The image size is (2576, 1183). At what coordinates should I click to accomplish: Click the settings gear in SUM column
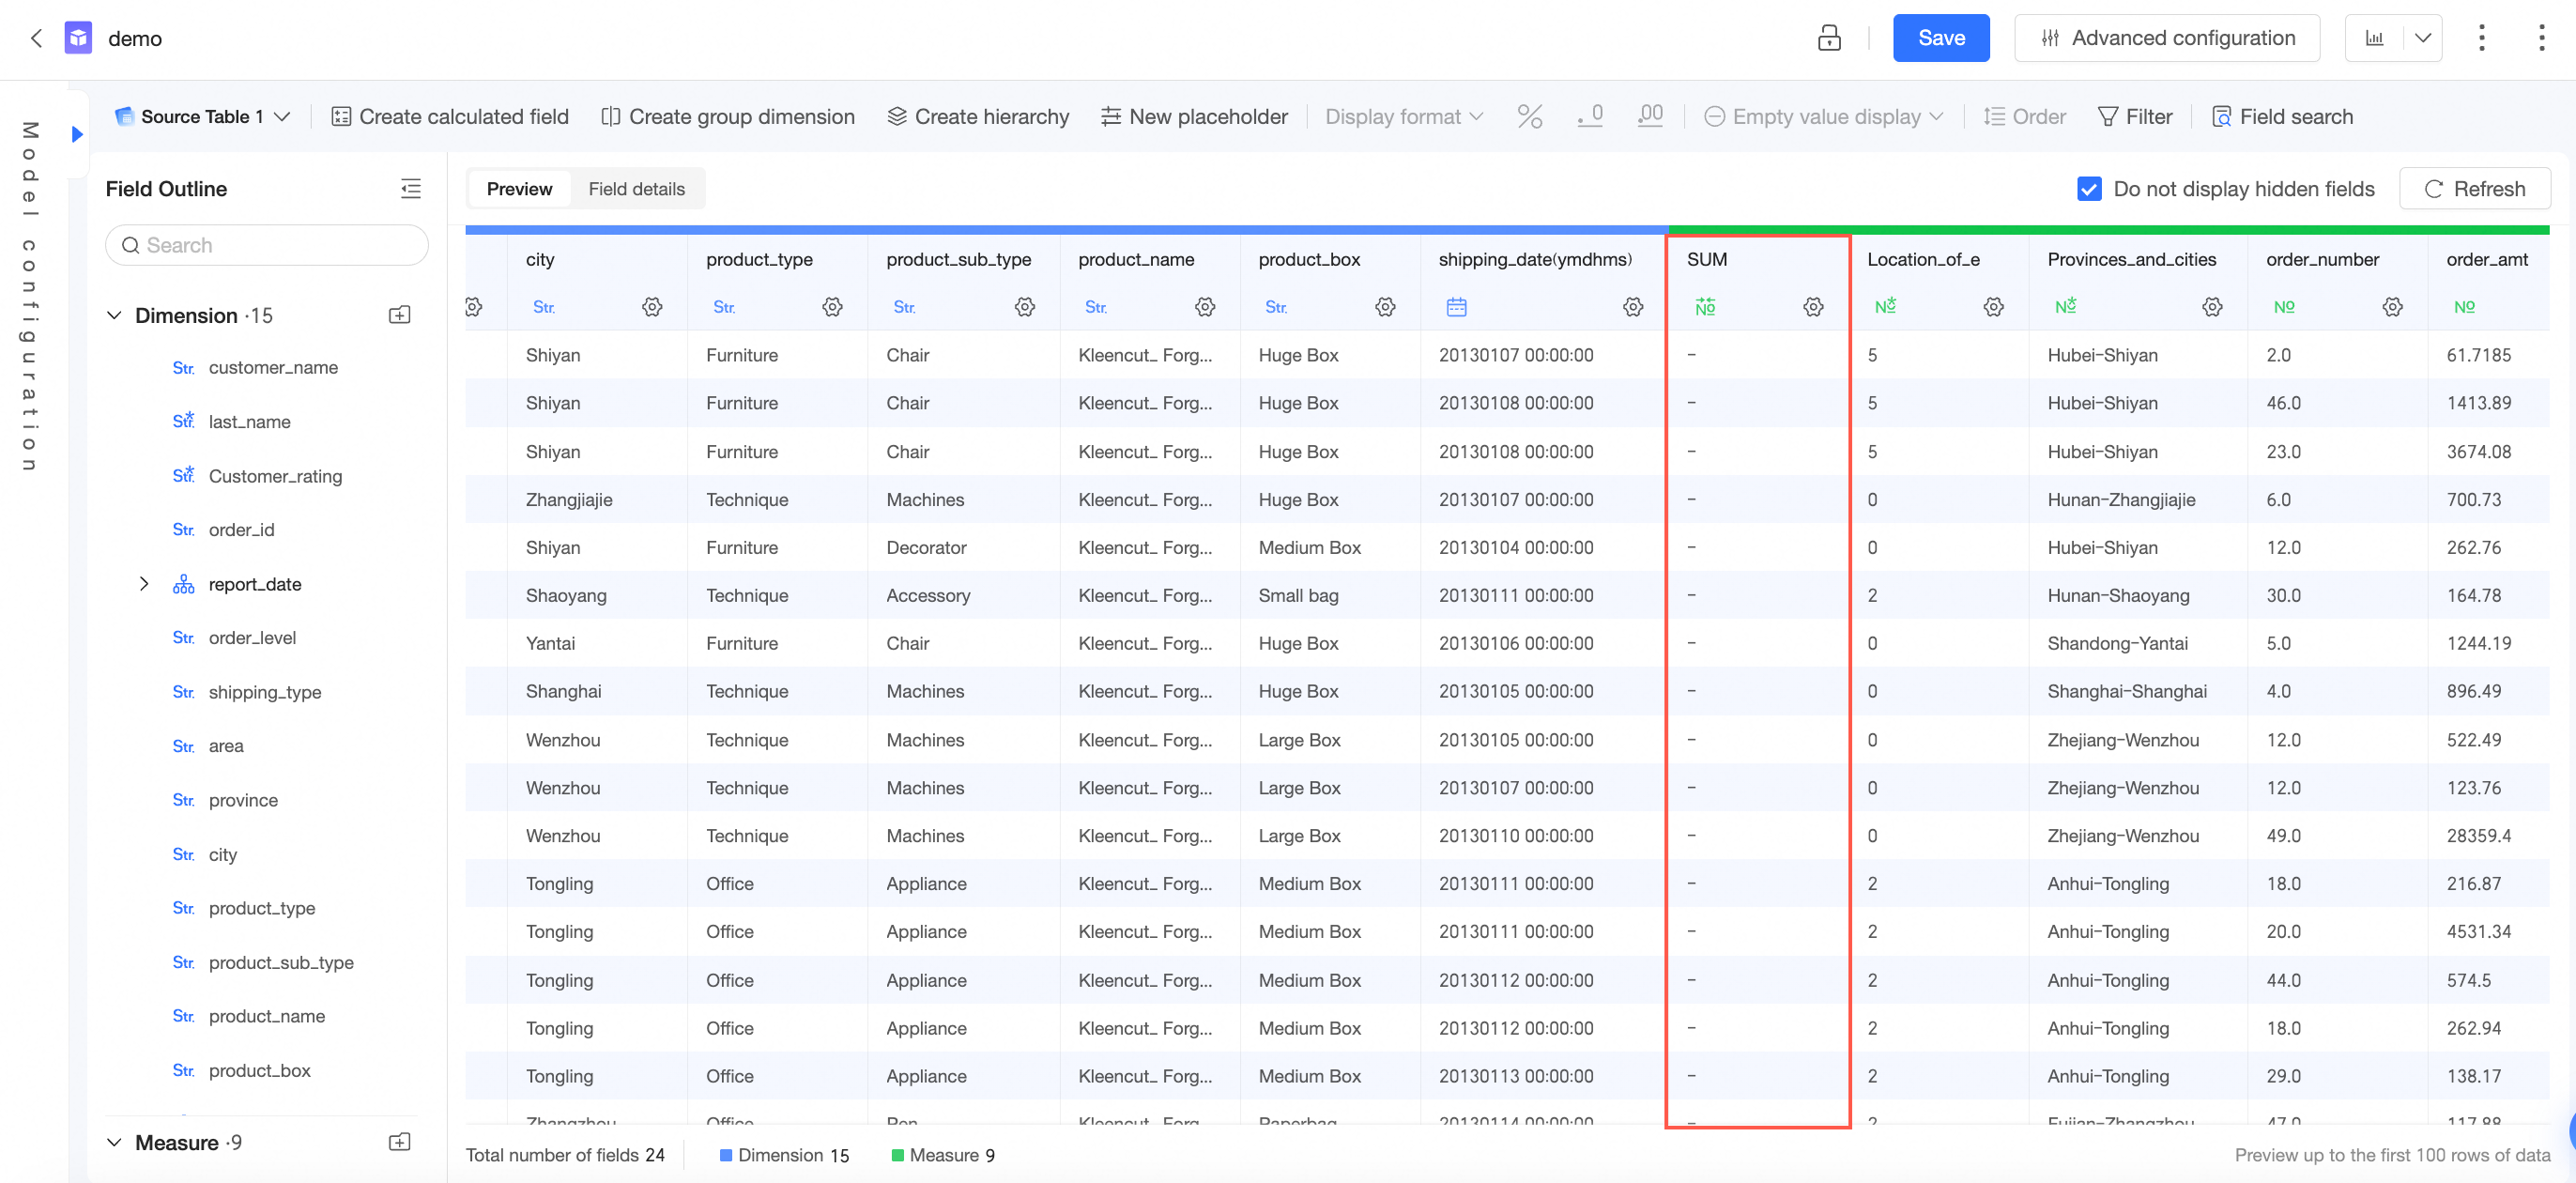(1812, 307)
